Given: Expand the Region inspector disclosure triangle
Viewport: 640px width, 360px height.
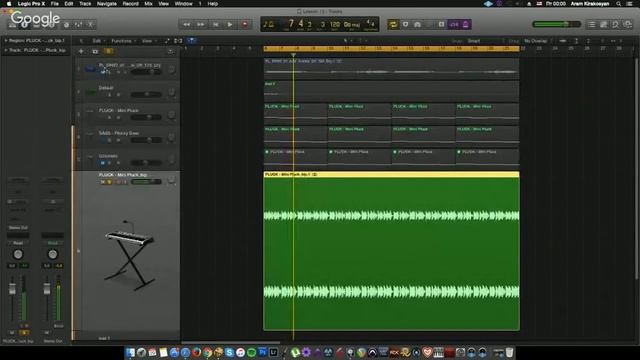Looking at the screenshot, I should coord(6,41).
